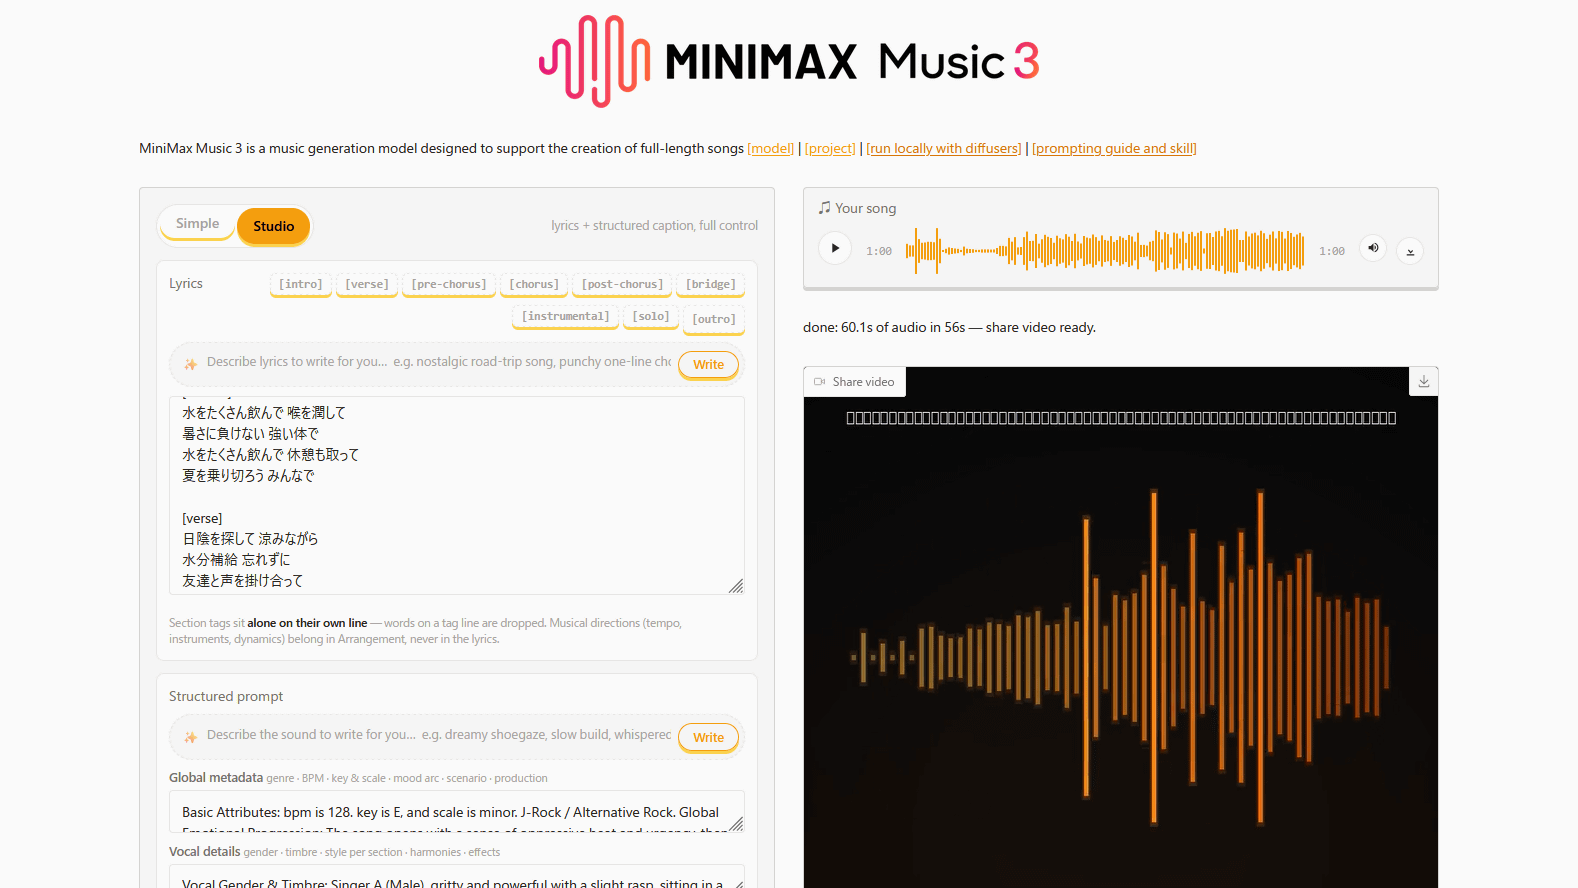Click the 'Global metadata' label
Viewport: 1578px width, 888px height.
coord(216,777)
